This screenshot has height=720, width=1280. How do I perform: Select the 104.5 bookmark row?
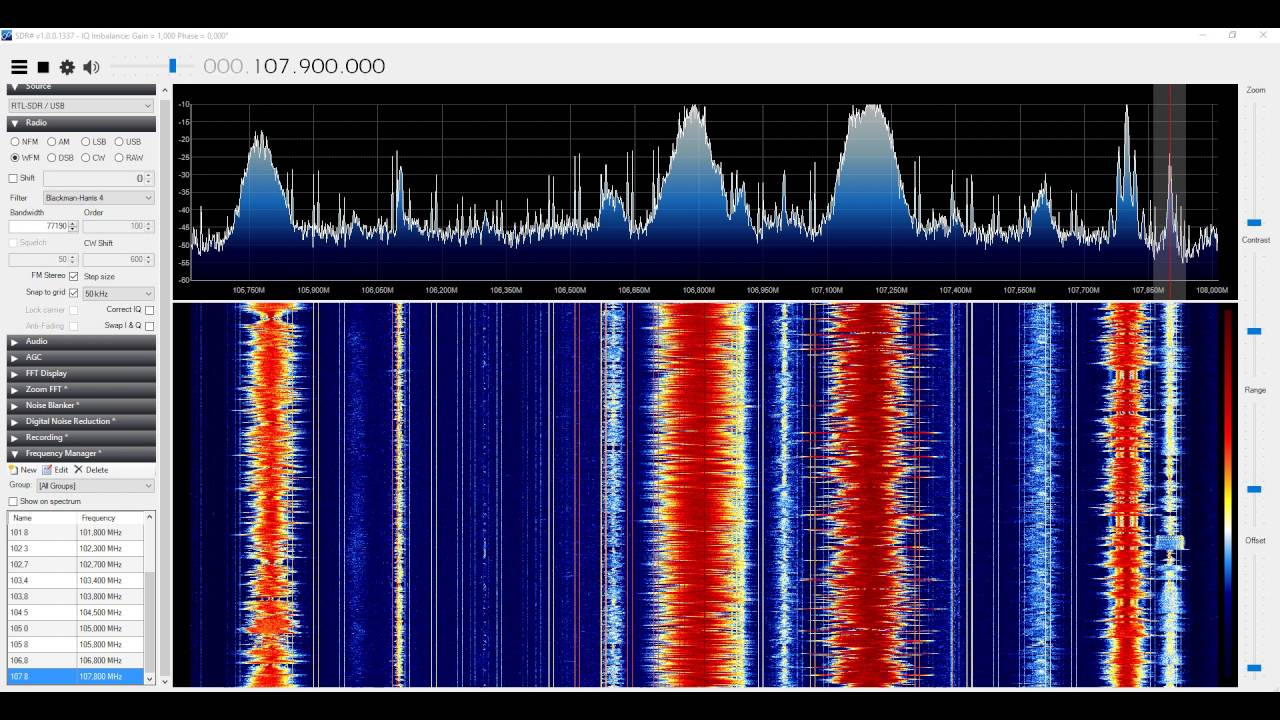75,613
